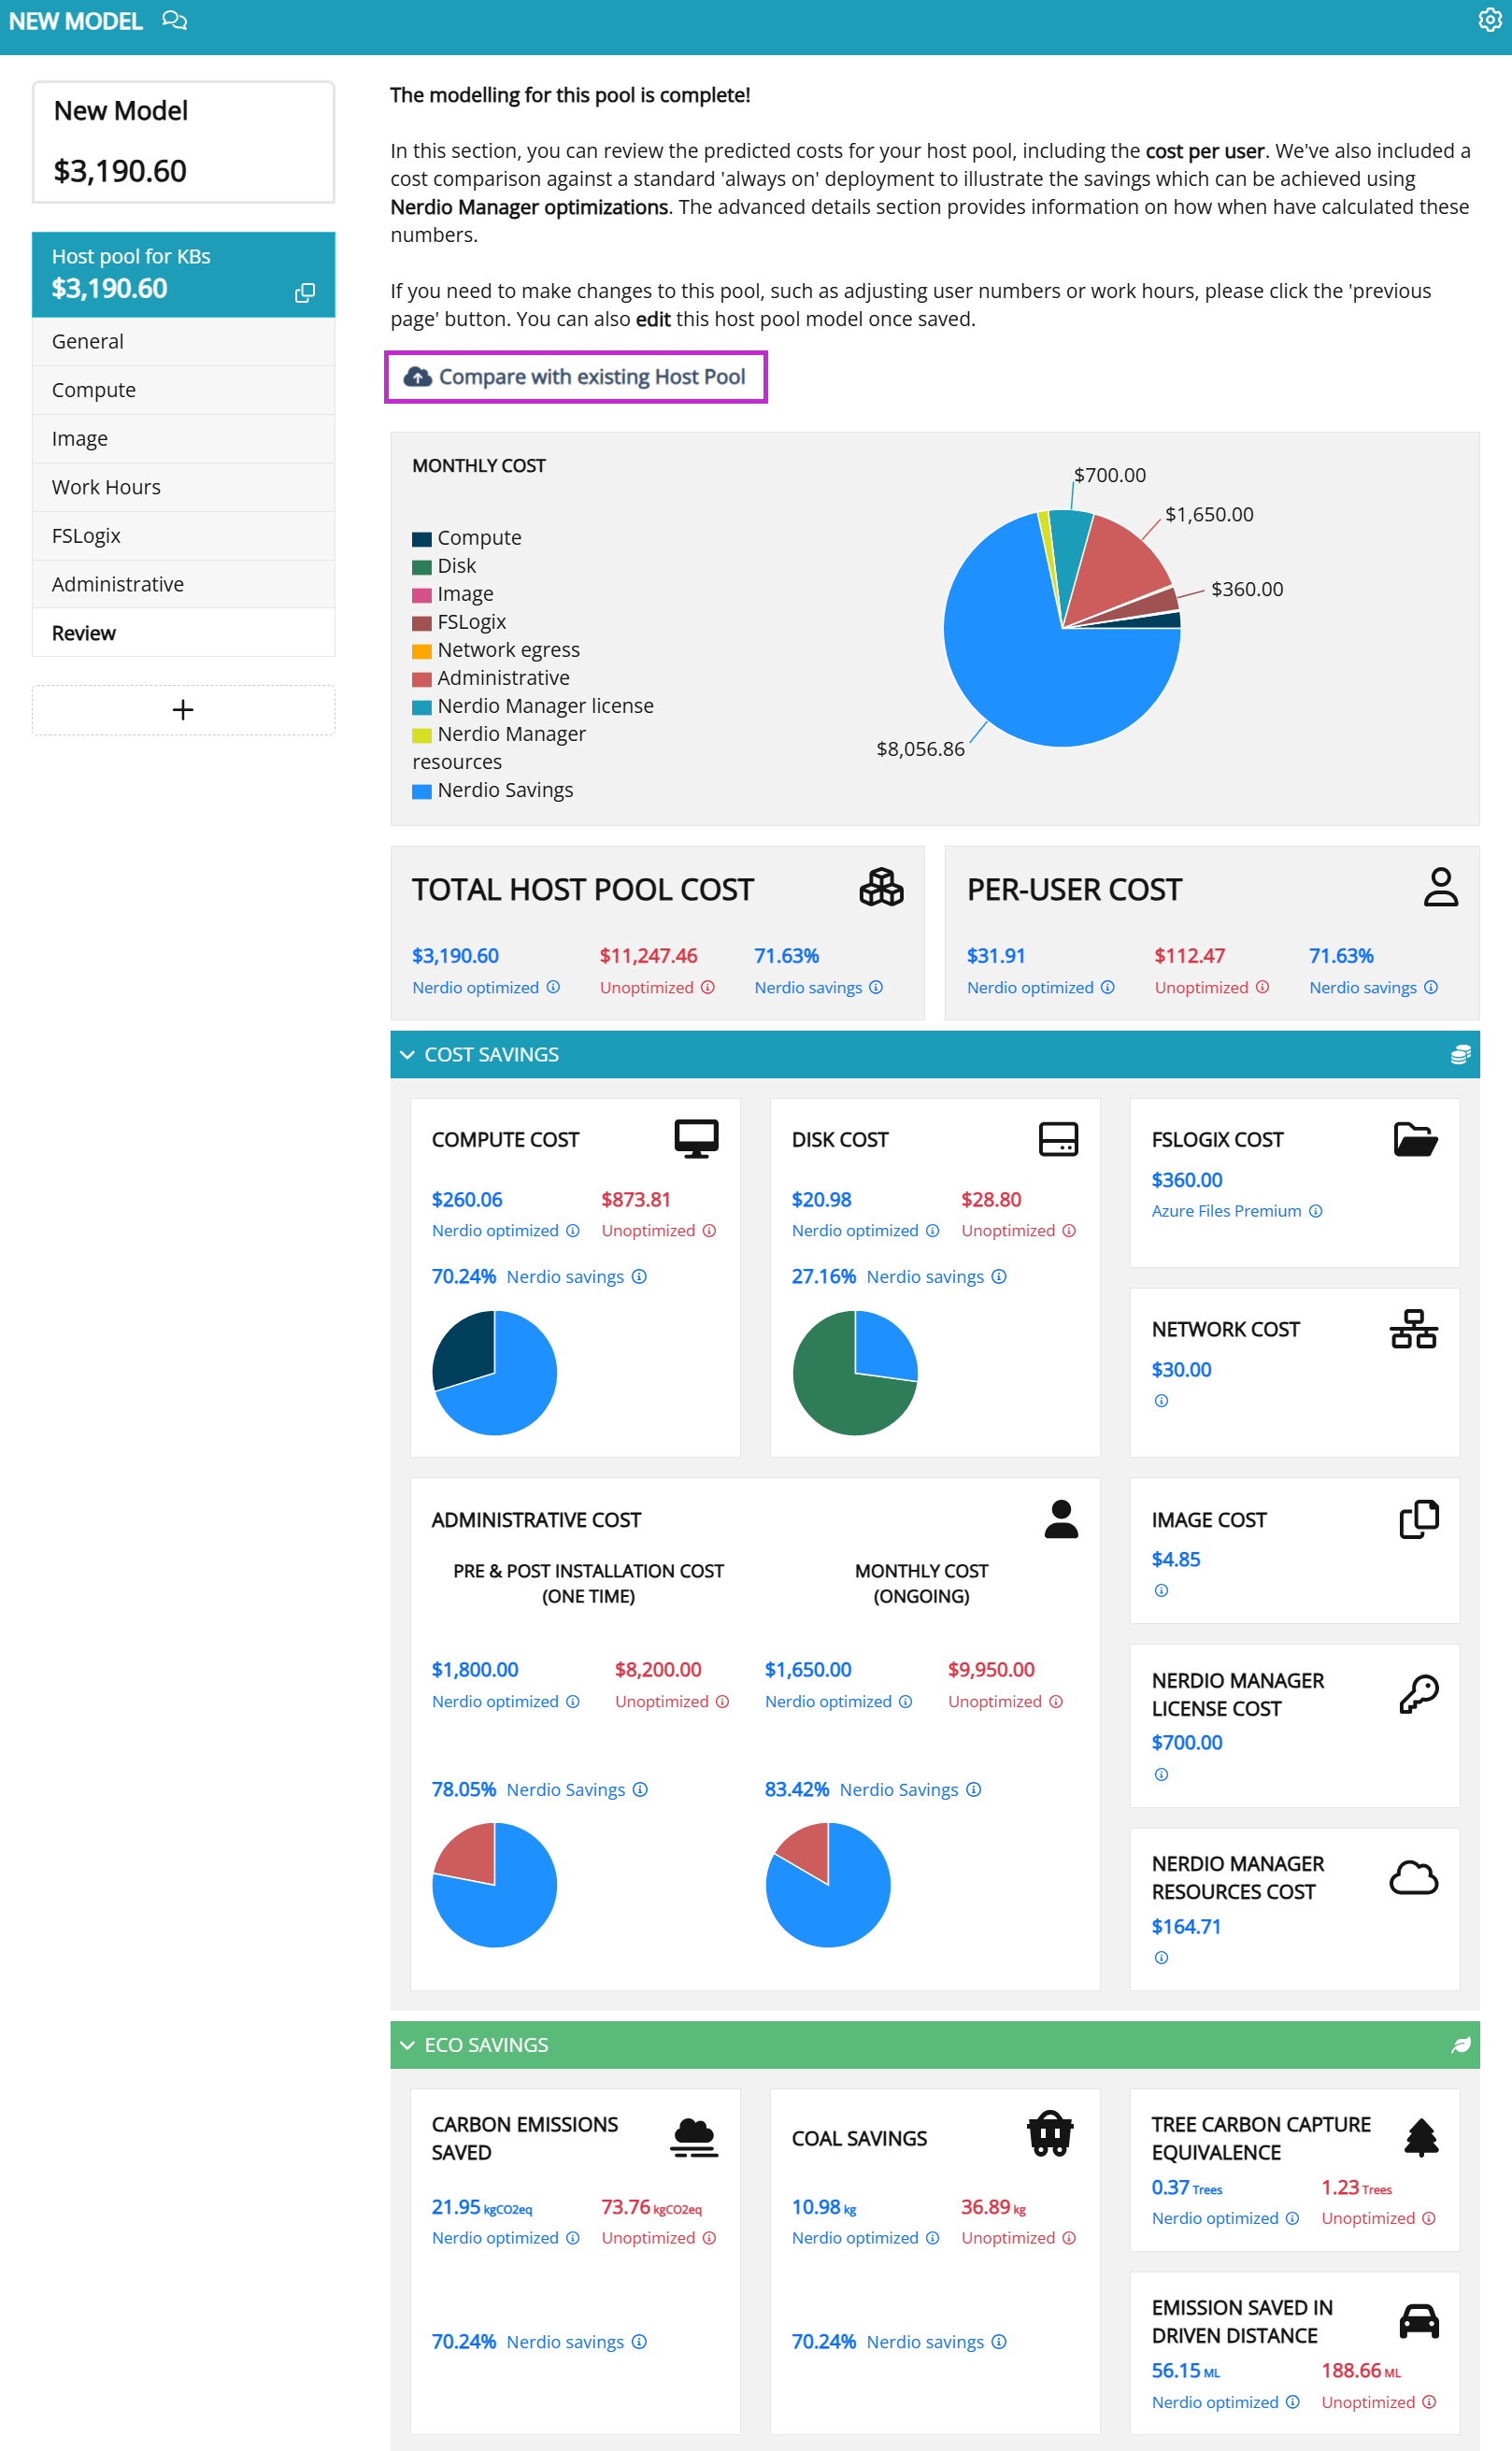The image size is (1512, 2451).
Task: Click the smog icon on Carbon Emissions Saved
Action: tap(694, 2137)
